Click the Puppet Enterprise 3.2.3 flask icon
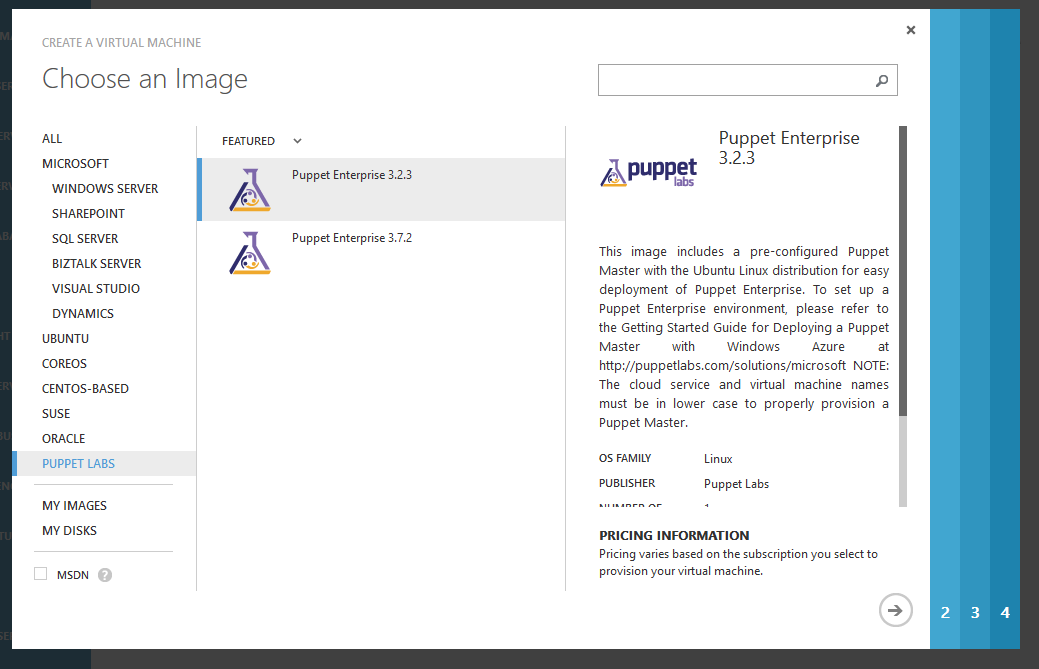Image resolution: width=1039 pixels, height=669 pixels. 250,190
